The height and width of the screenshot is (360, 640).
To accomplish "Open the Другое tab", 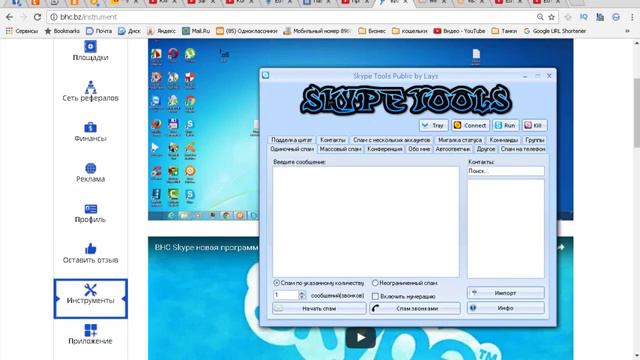I will coord(486,149).
